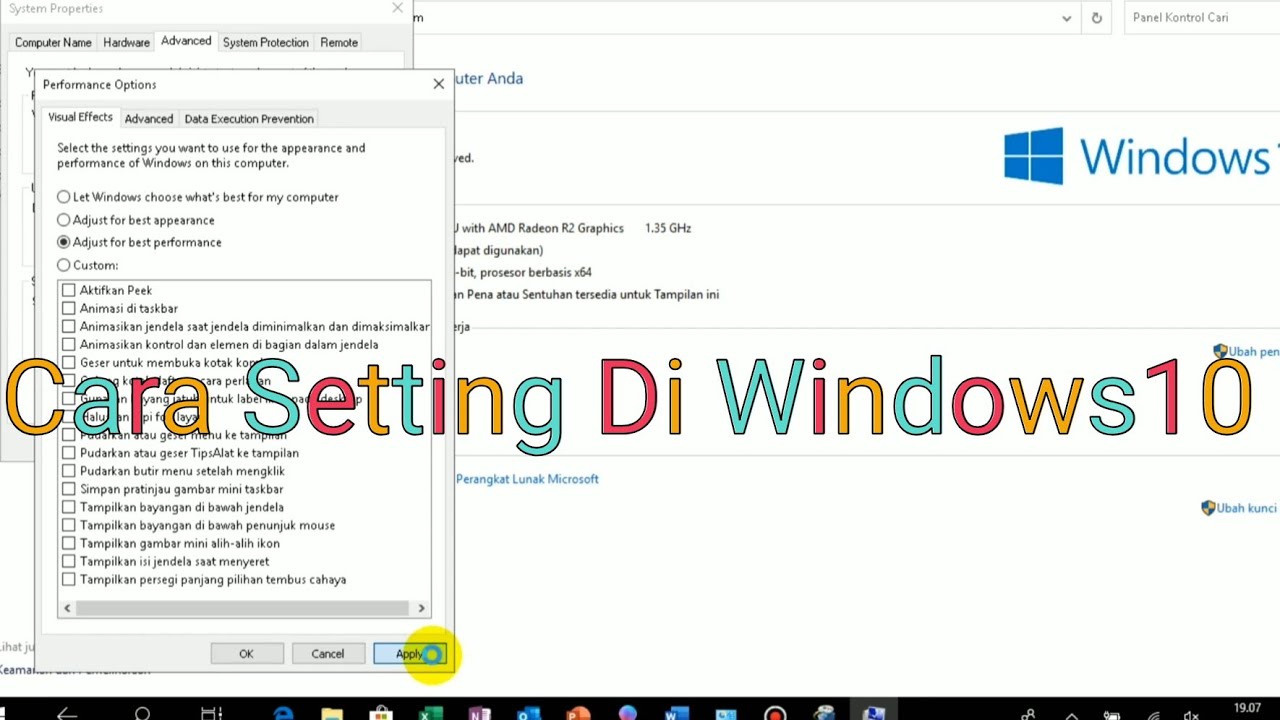
Task: Open the Data Execution Prevention tab
Action: point(249,118)
